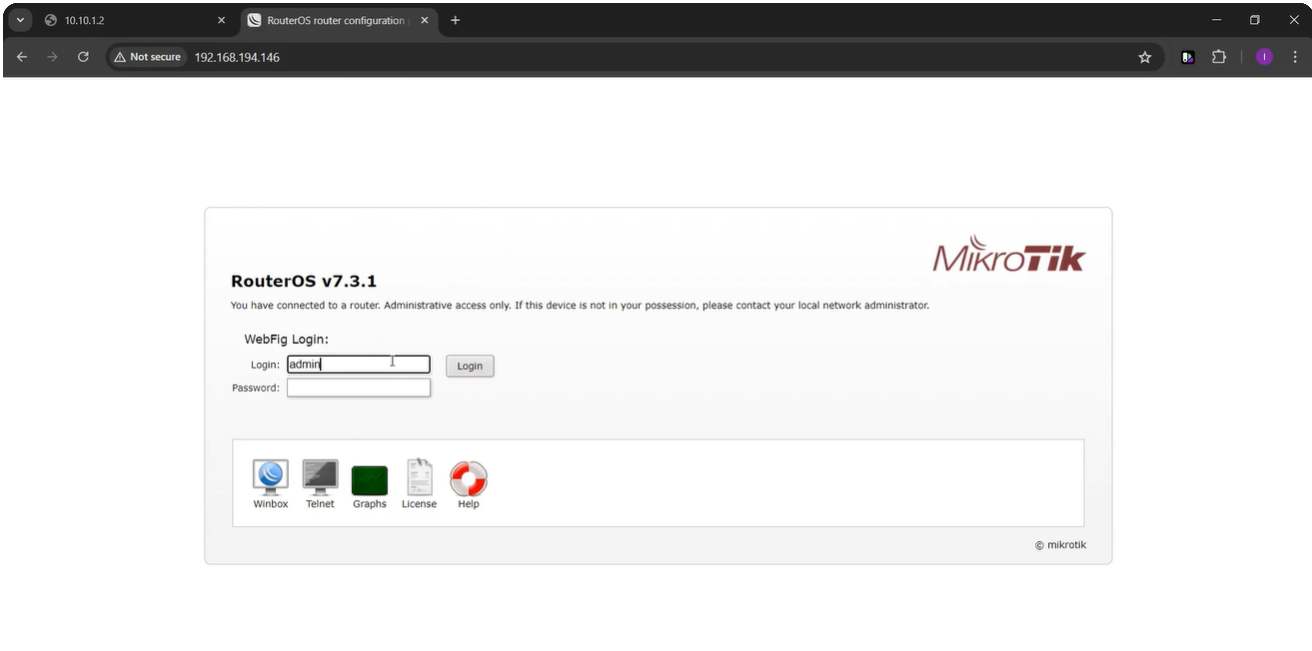
Task: Click the Telnet icon
Action: tap(320, 479)
